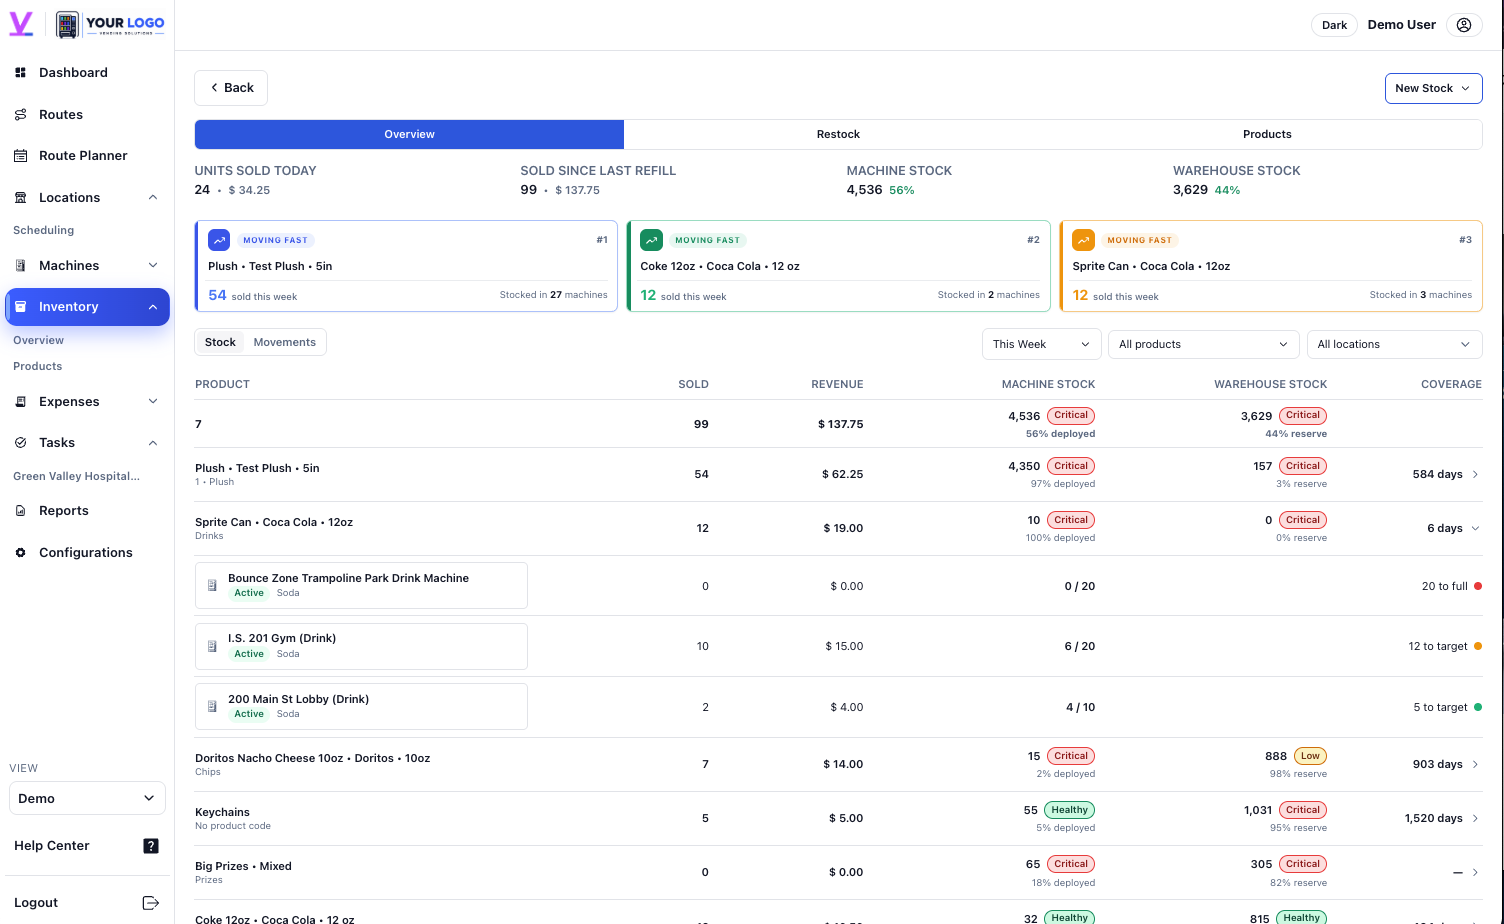The image size is (1504, 924).
Task: Open Green Valley Hospital task item
Action: (77, 476)
